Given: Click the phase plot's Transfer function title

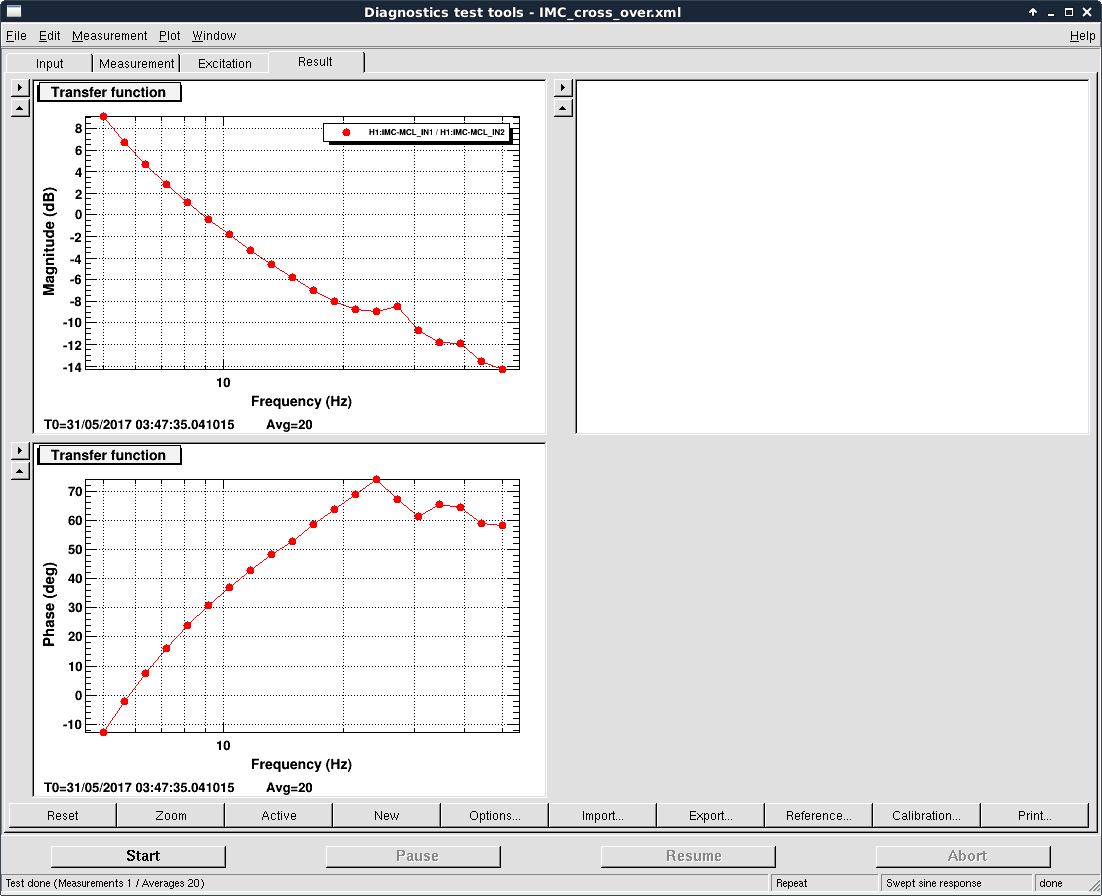Looking at the screenshot, I should 109,455.
